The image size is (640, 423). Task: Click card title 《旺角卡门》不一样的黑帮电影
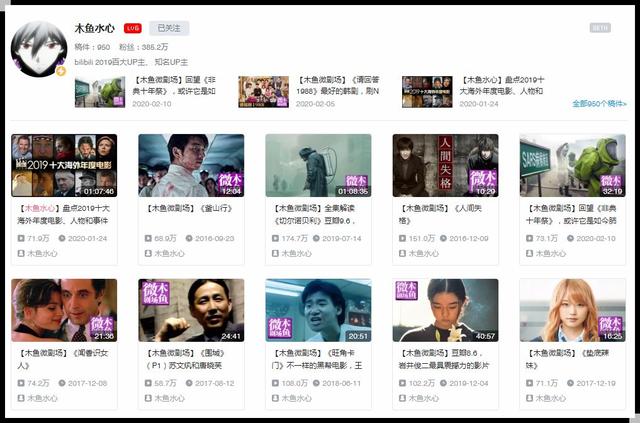317,359
